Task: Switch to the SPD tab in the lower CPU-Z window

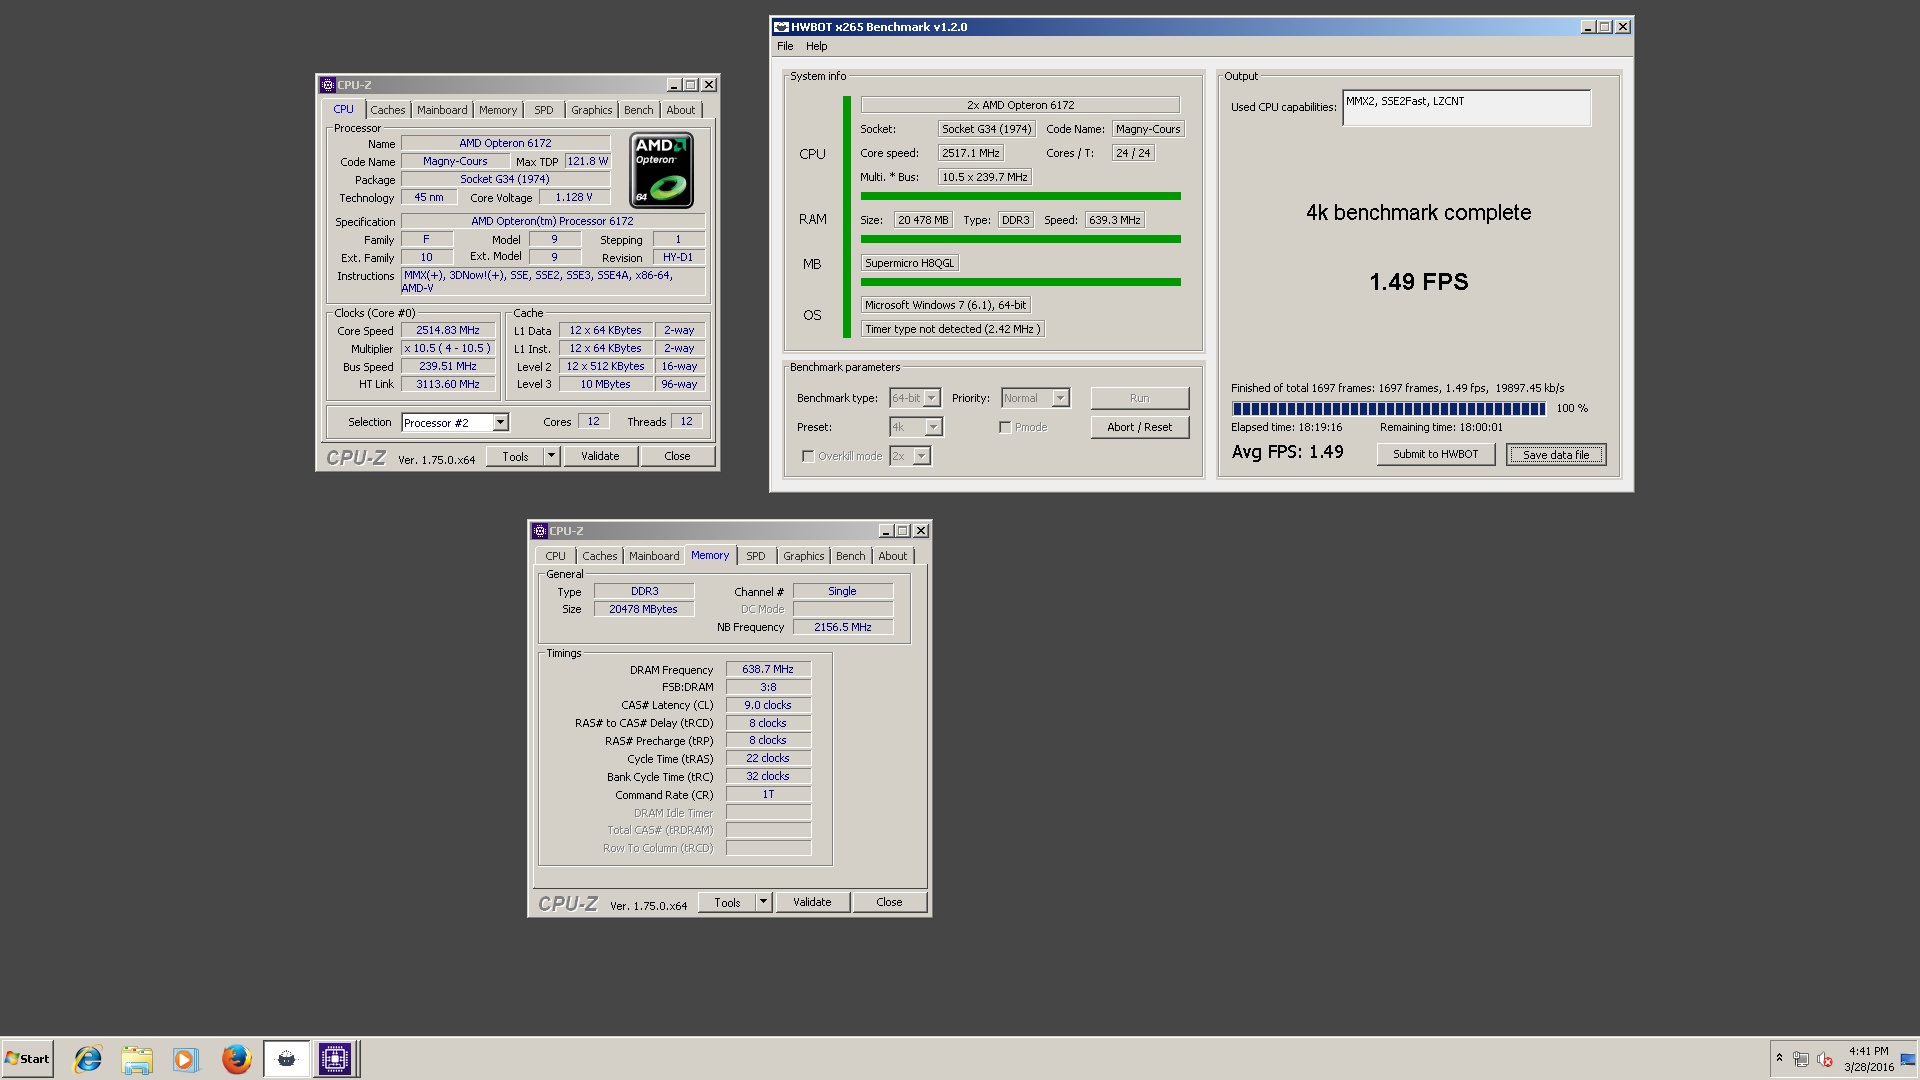Action: point(755,556)
